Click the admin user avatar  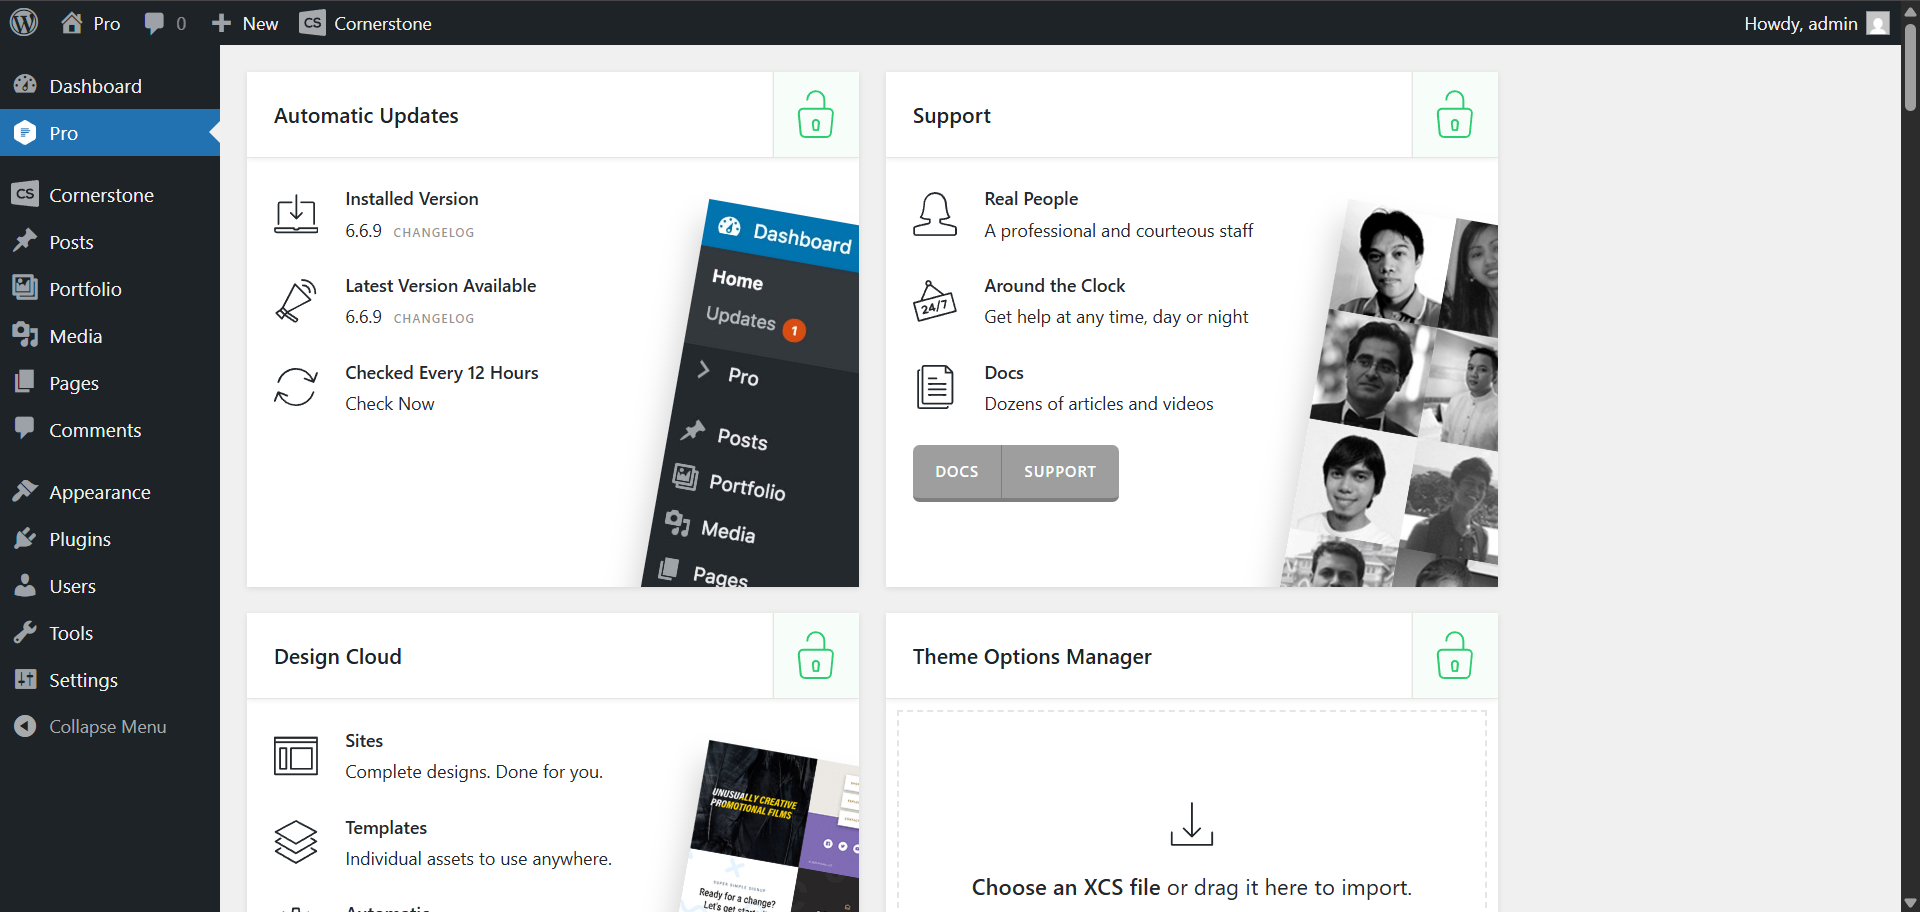(x=1878, y=23)
